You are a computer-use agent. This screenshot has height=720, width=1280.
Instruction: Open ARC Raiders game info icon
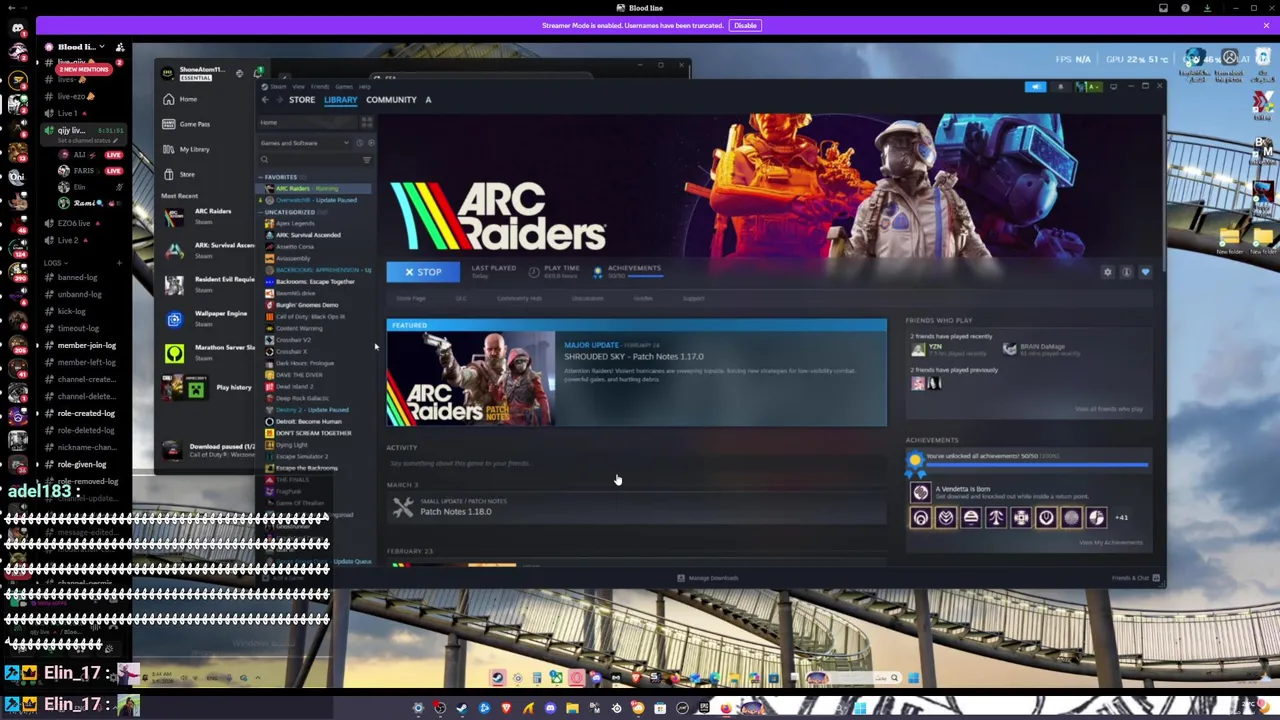click(x=1126, y=272)
